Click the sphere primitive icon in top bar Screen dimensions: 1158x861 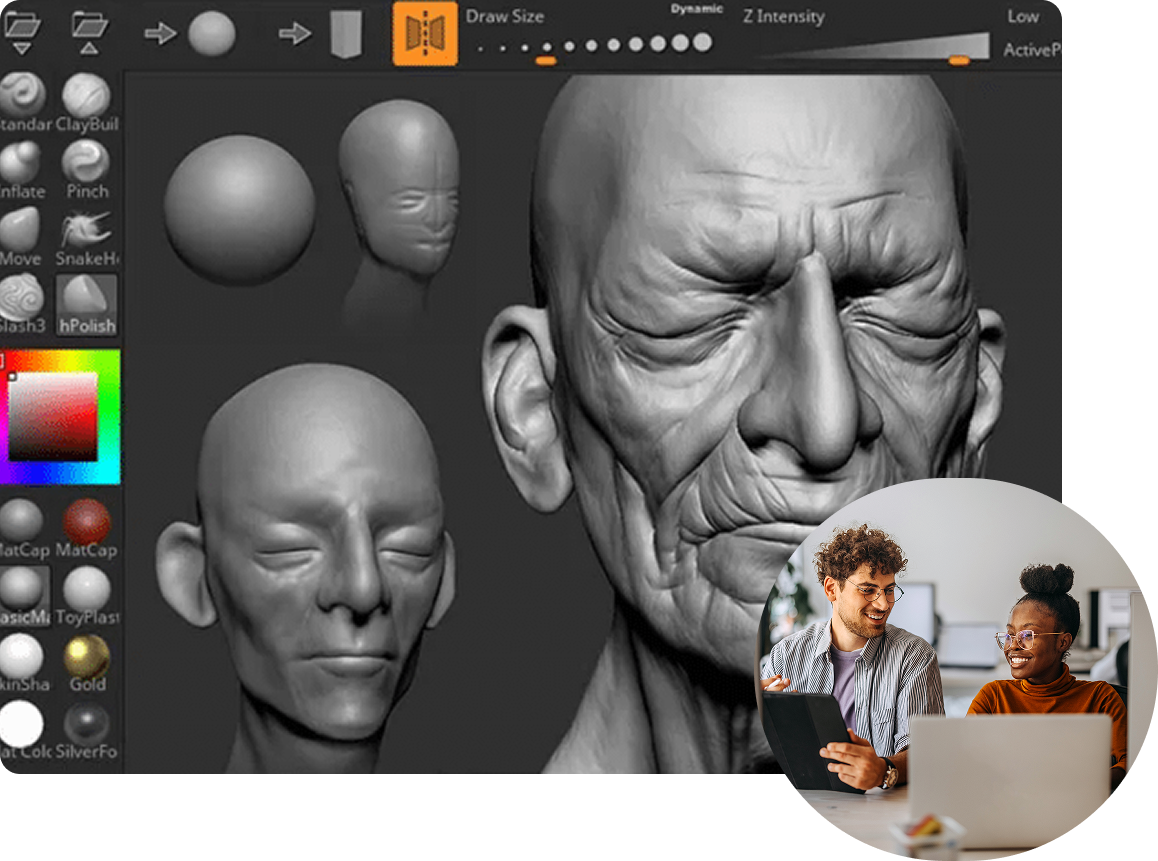click(212, 34)
